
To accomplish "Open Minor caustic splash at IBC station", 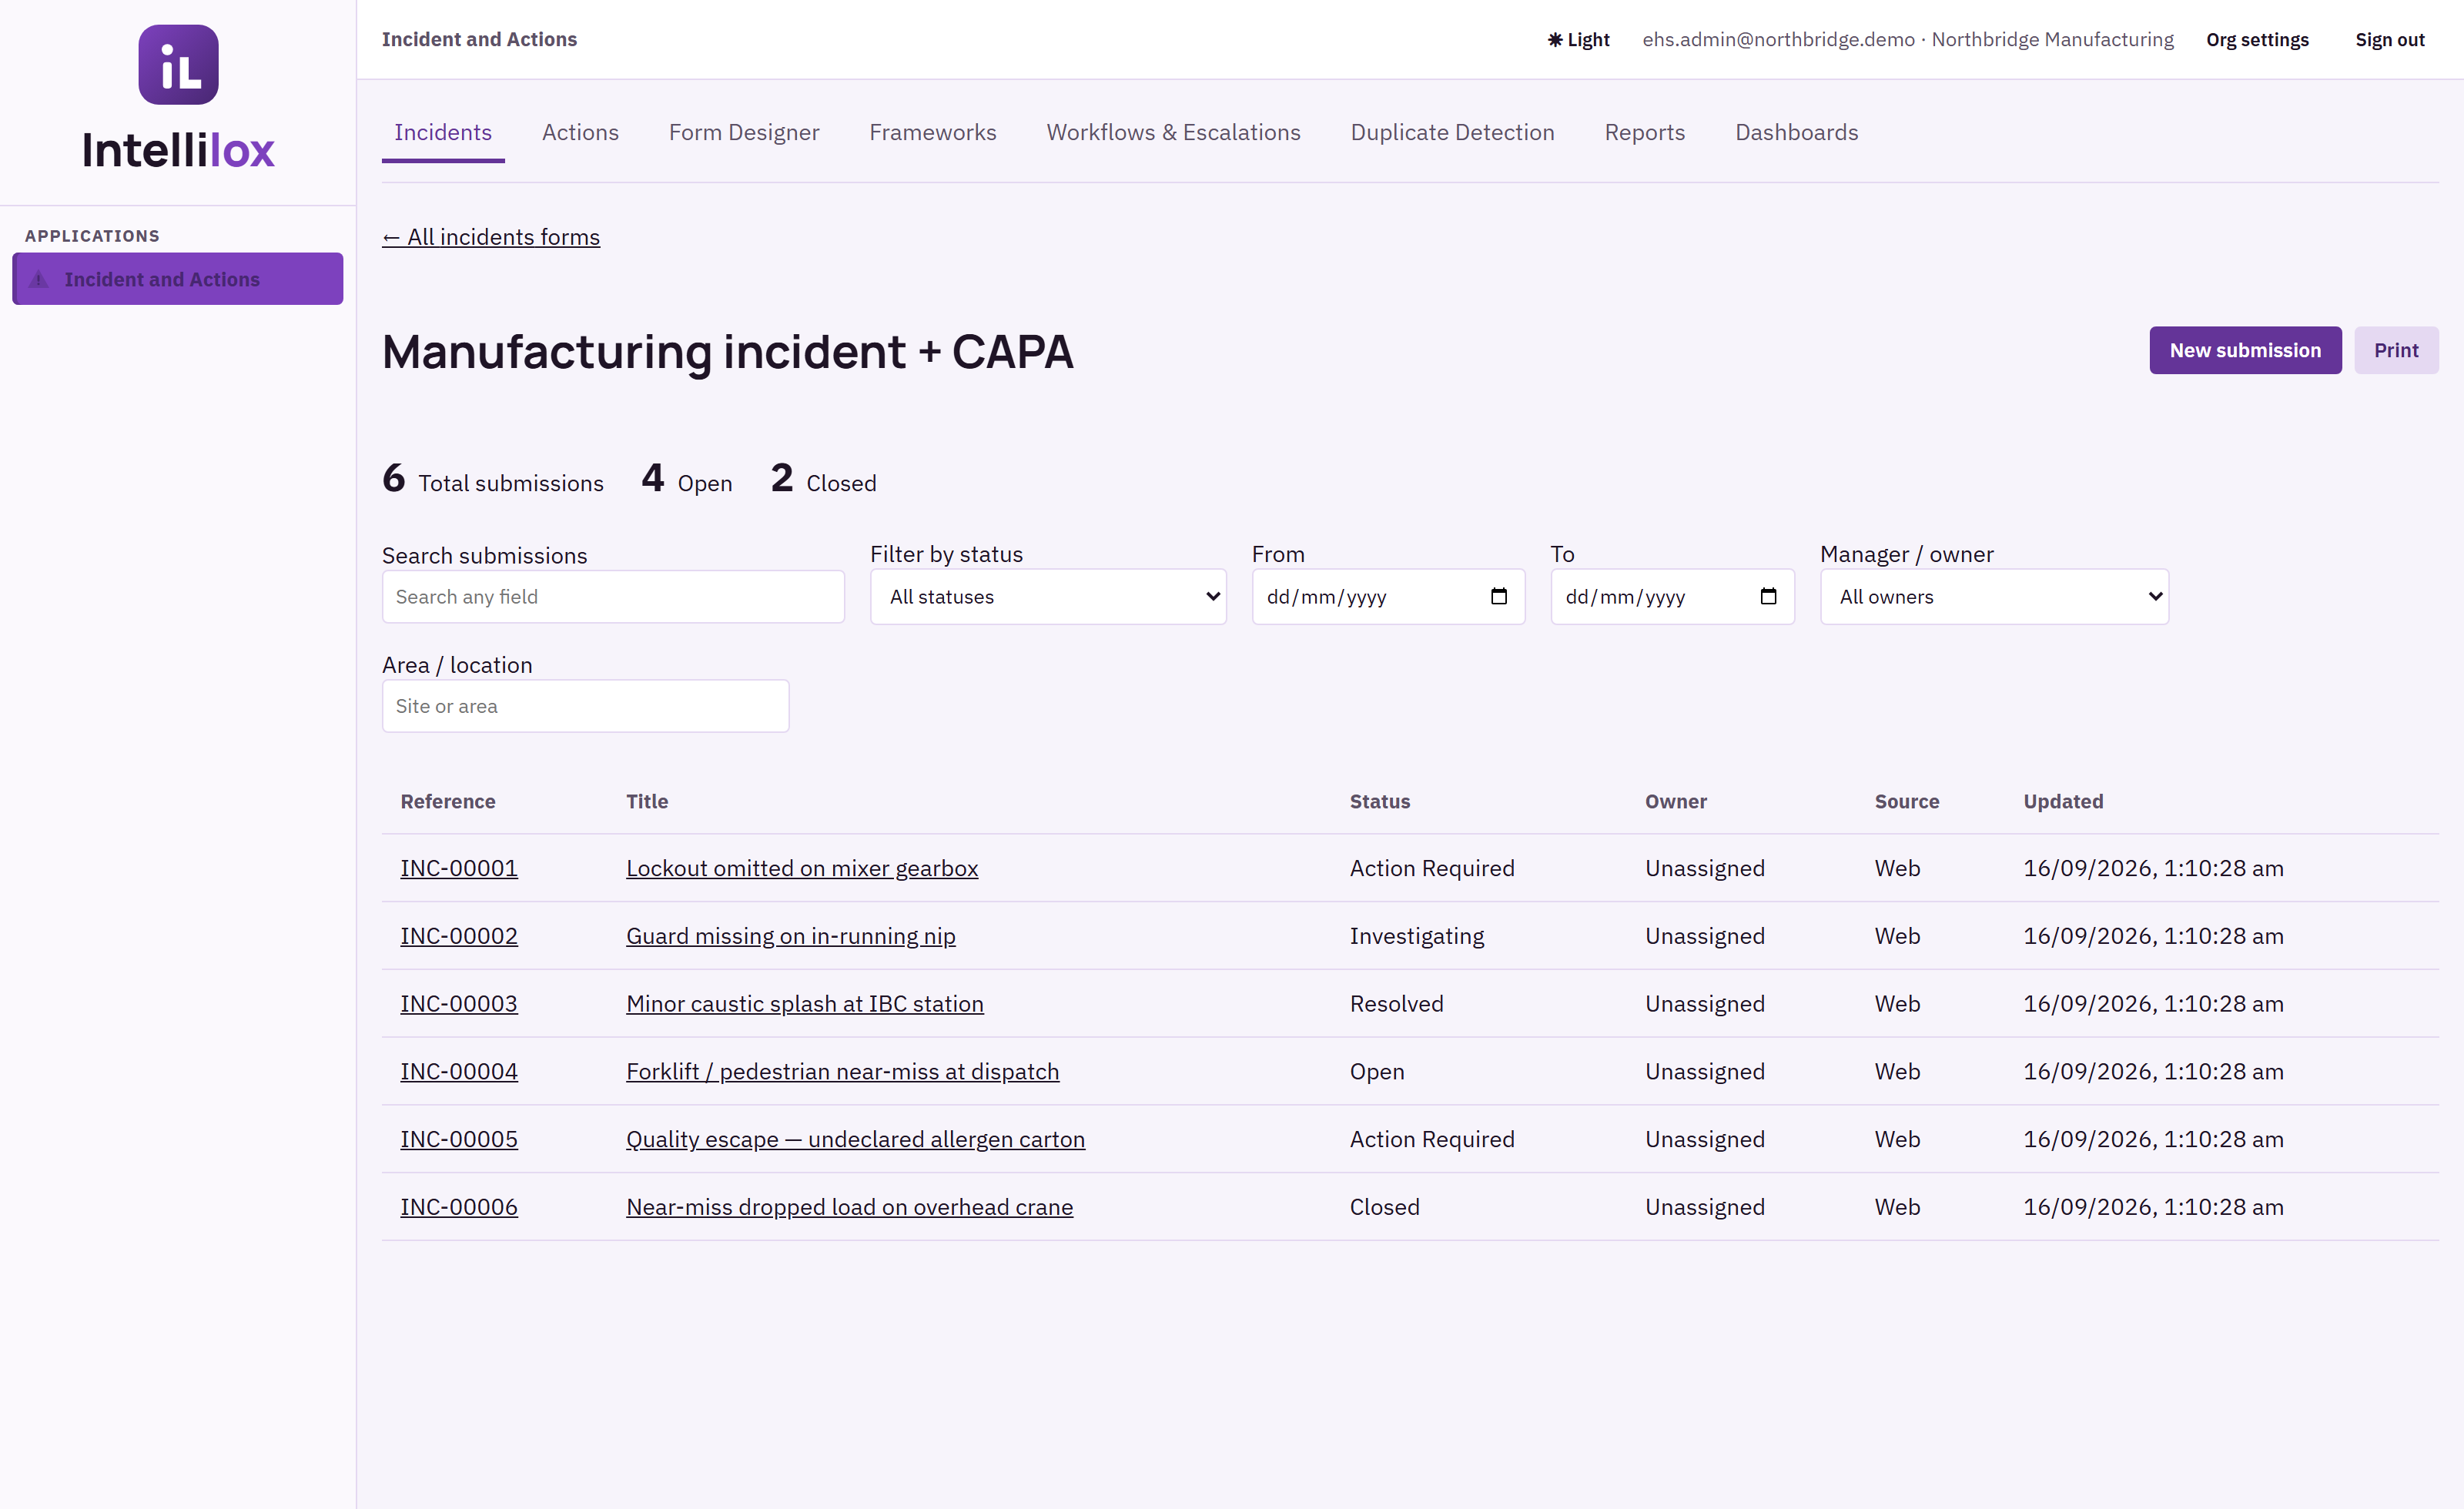I will pyautogui.click(x=805, y=1004).
